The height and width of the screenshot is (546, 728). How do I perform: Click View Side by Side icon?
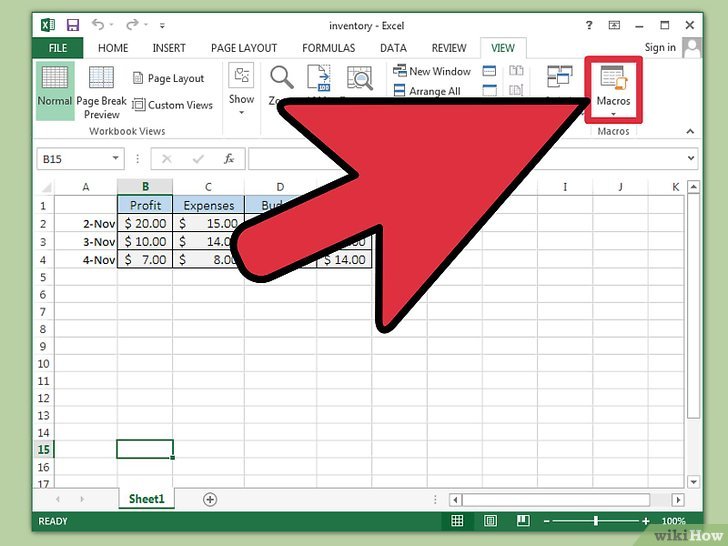coord(516,71)
